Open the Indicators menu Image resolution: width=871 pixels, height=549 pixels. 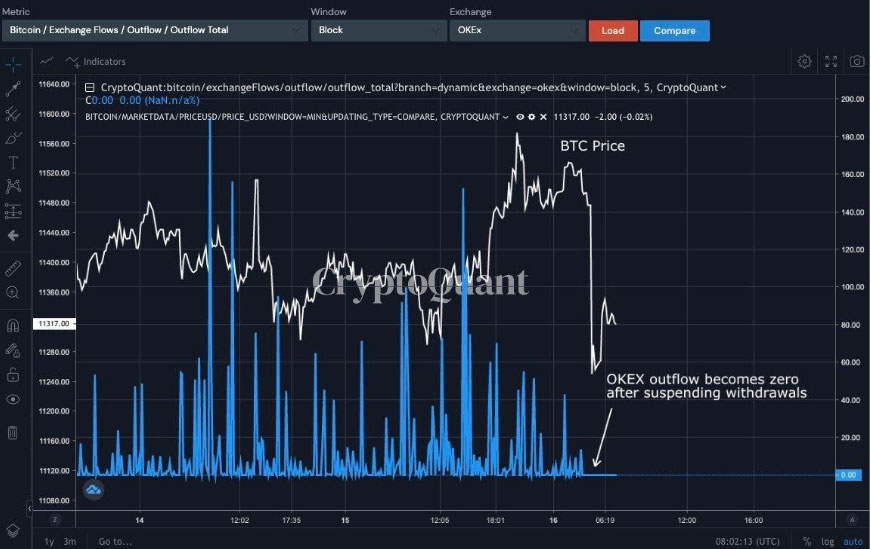point(96,62)
